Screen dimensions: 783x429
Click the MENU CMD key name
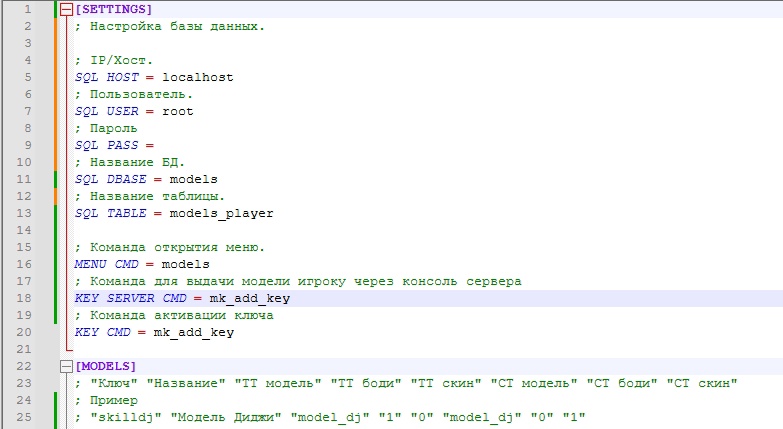pyautogui.click(x=106, y=264)
